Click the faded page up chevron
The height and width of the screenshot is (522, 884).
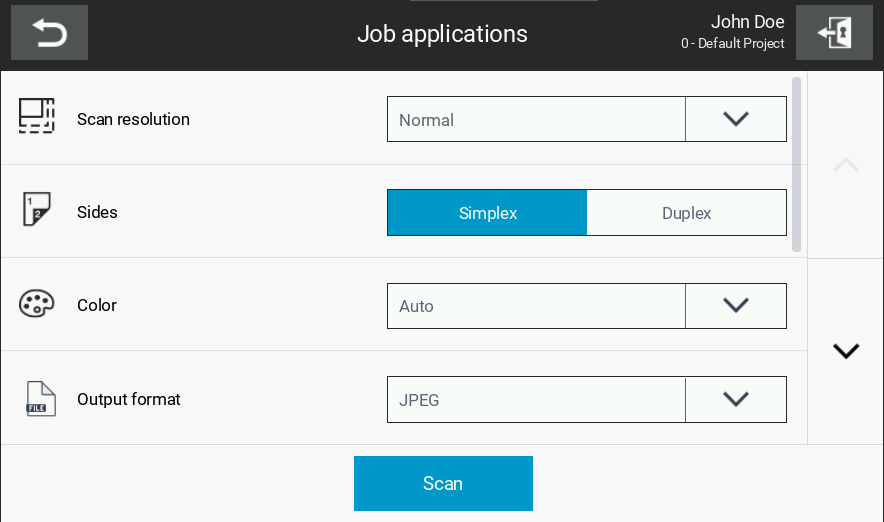(846, 165)
